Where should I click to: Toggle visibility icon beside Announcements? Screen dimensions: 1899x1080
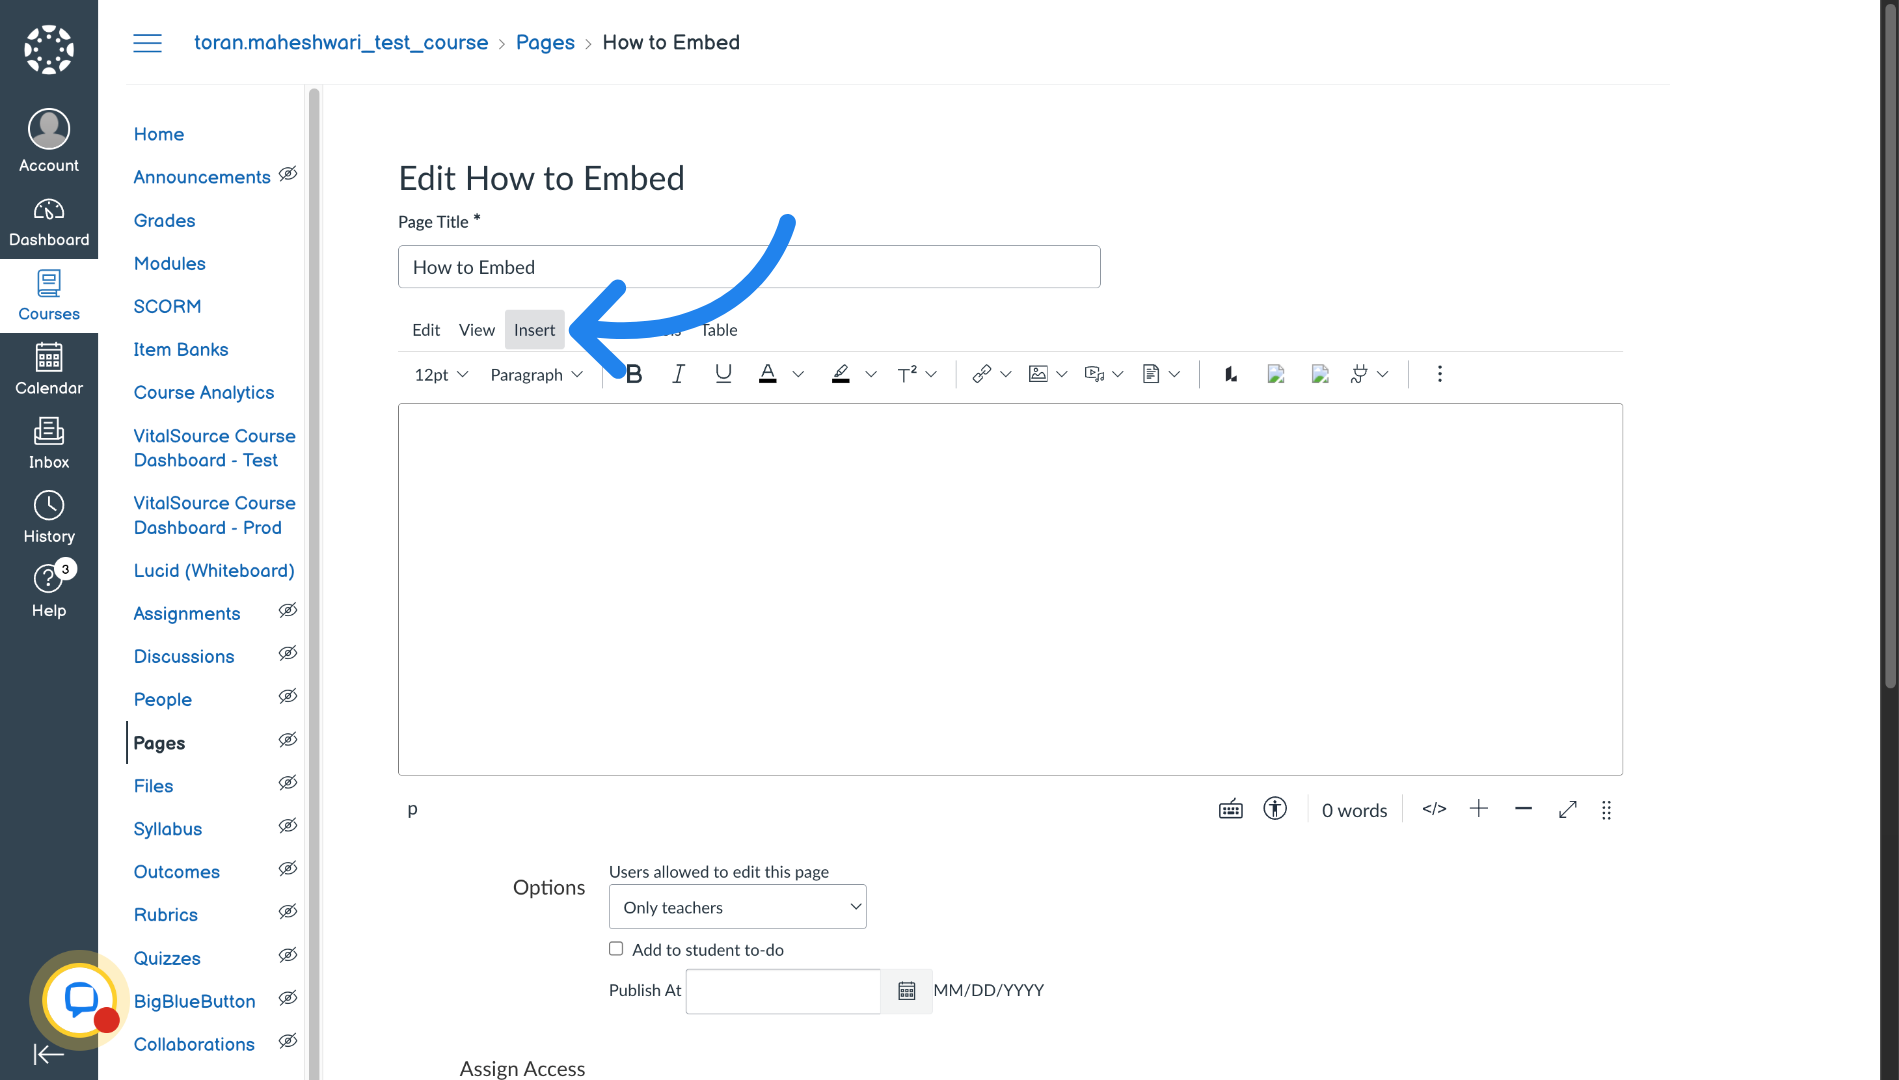pos(288,174)
